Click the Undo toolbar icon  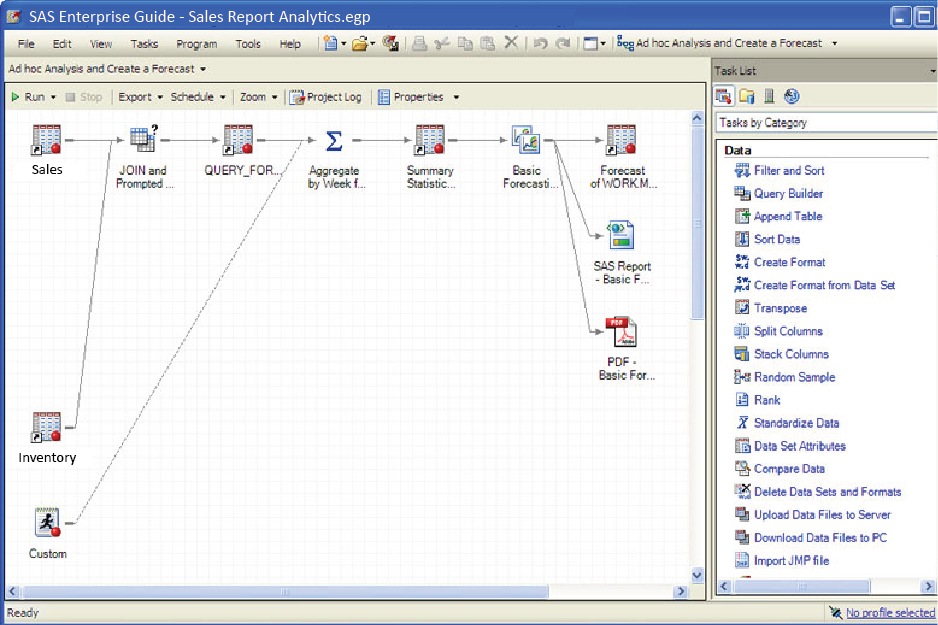click(x=541, y=43)
